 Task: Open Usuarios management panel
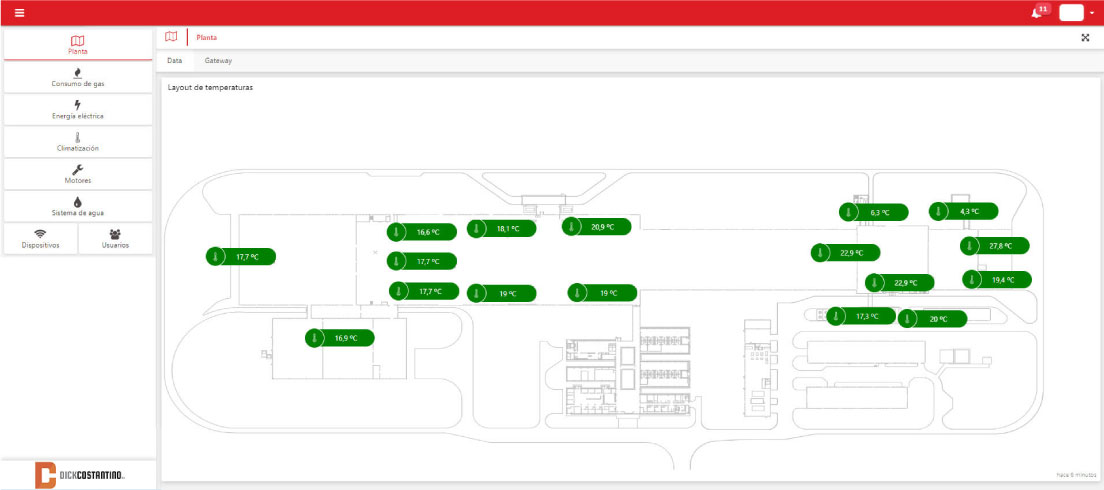pos(115,238)
